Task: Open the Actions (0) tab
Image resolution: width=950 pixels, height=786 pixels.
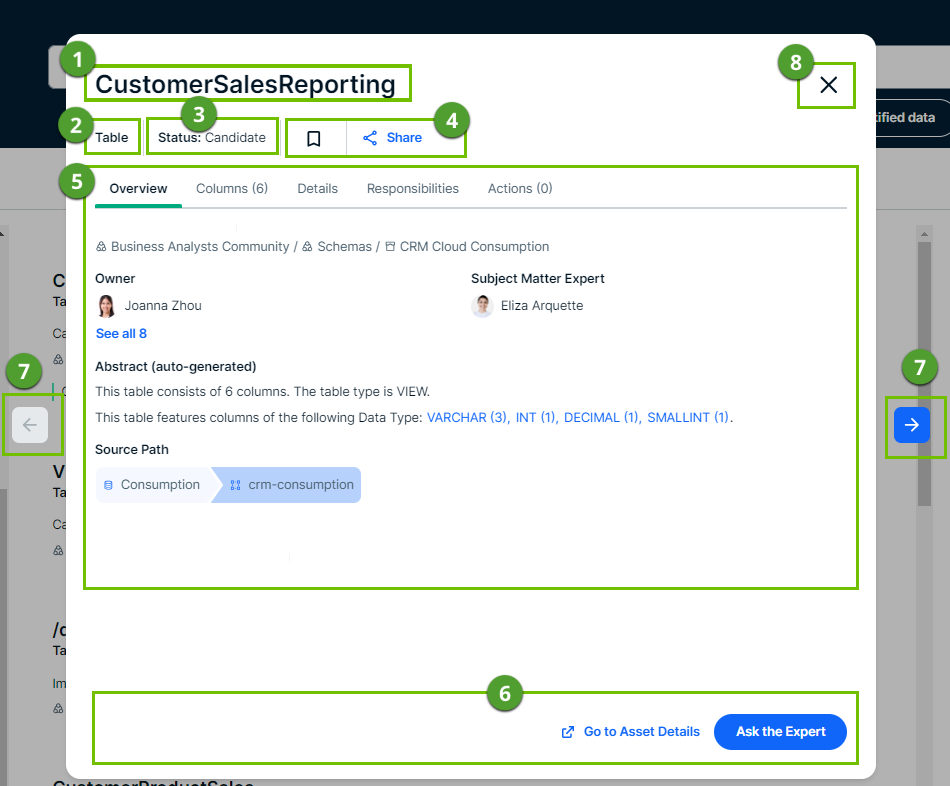Action: click(x=519, y=188)
